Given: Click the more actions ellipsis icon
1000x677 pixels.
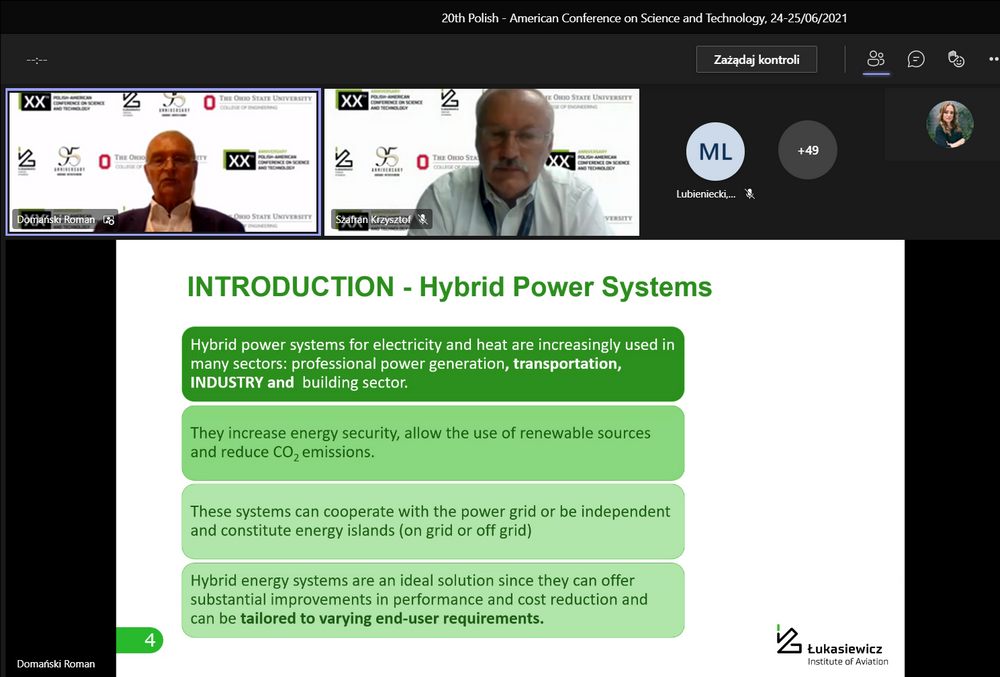Looking at the screenshot, I should pyautogui.click(x=991, y=59).
